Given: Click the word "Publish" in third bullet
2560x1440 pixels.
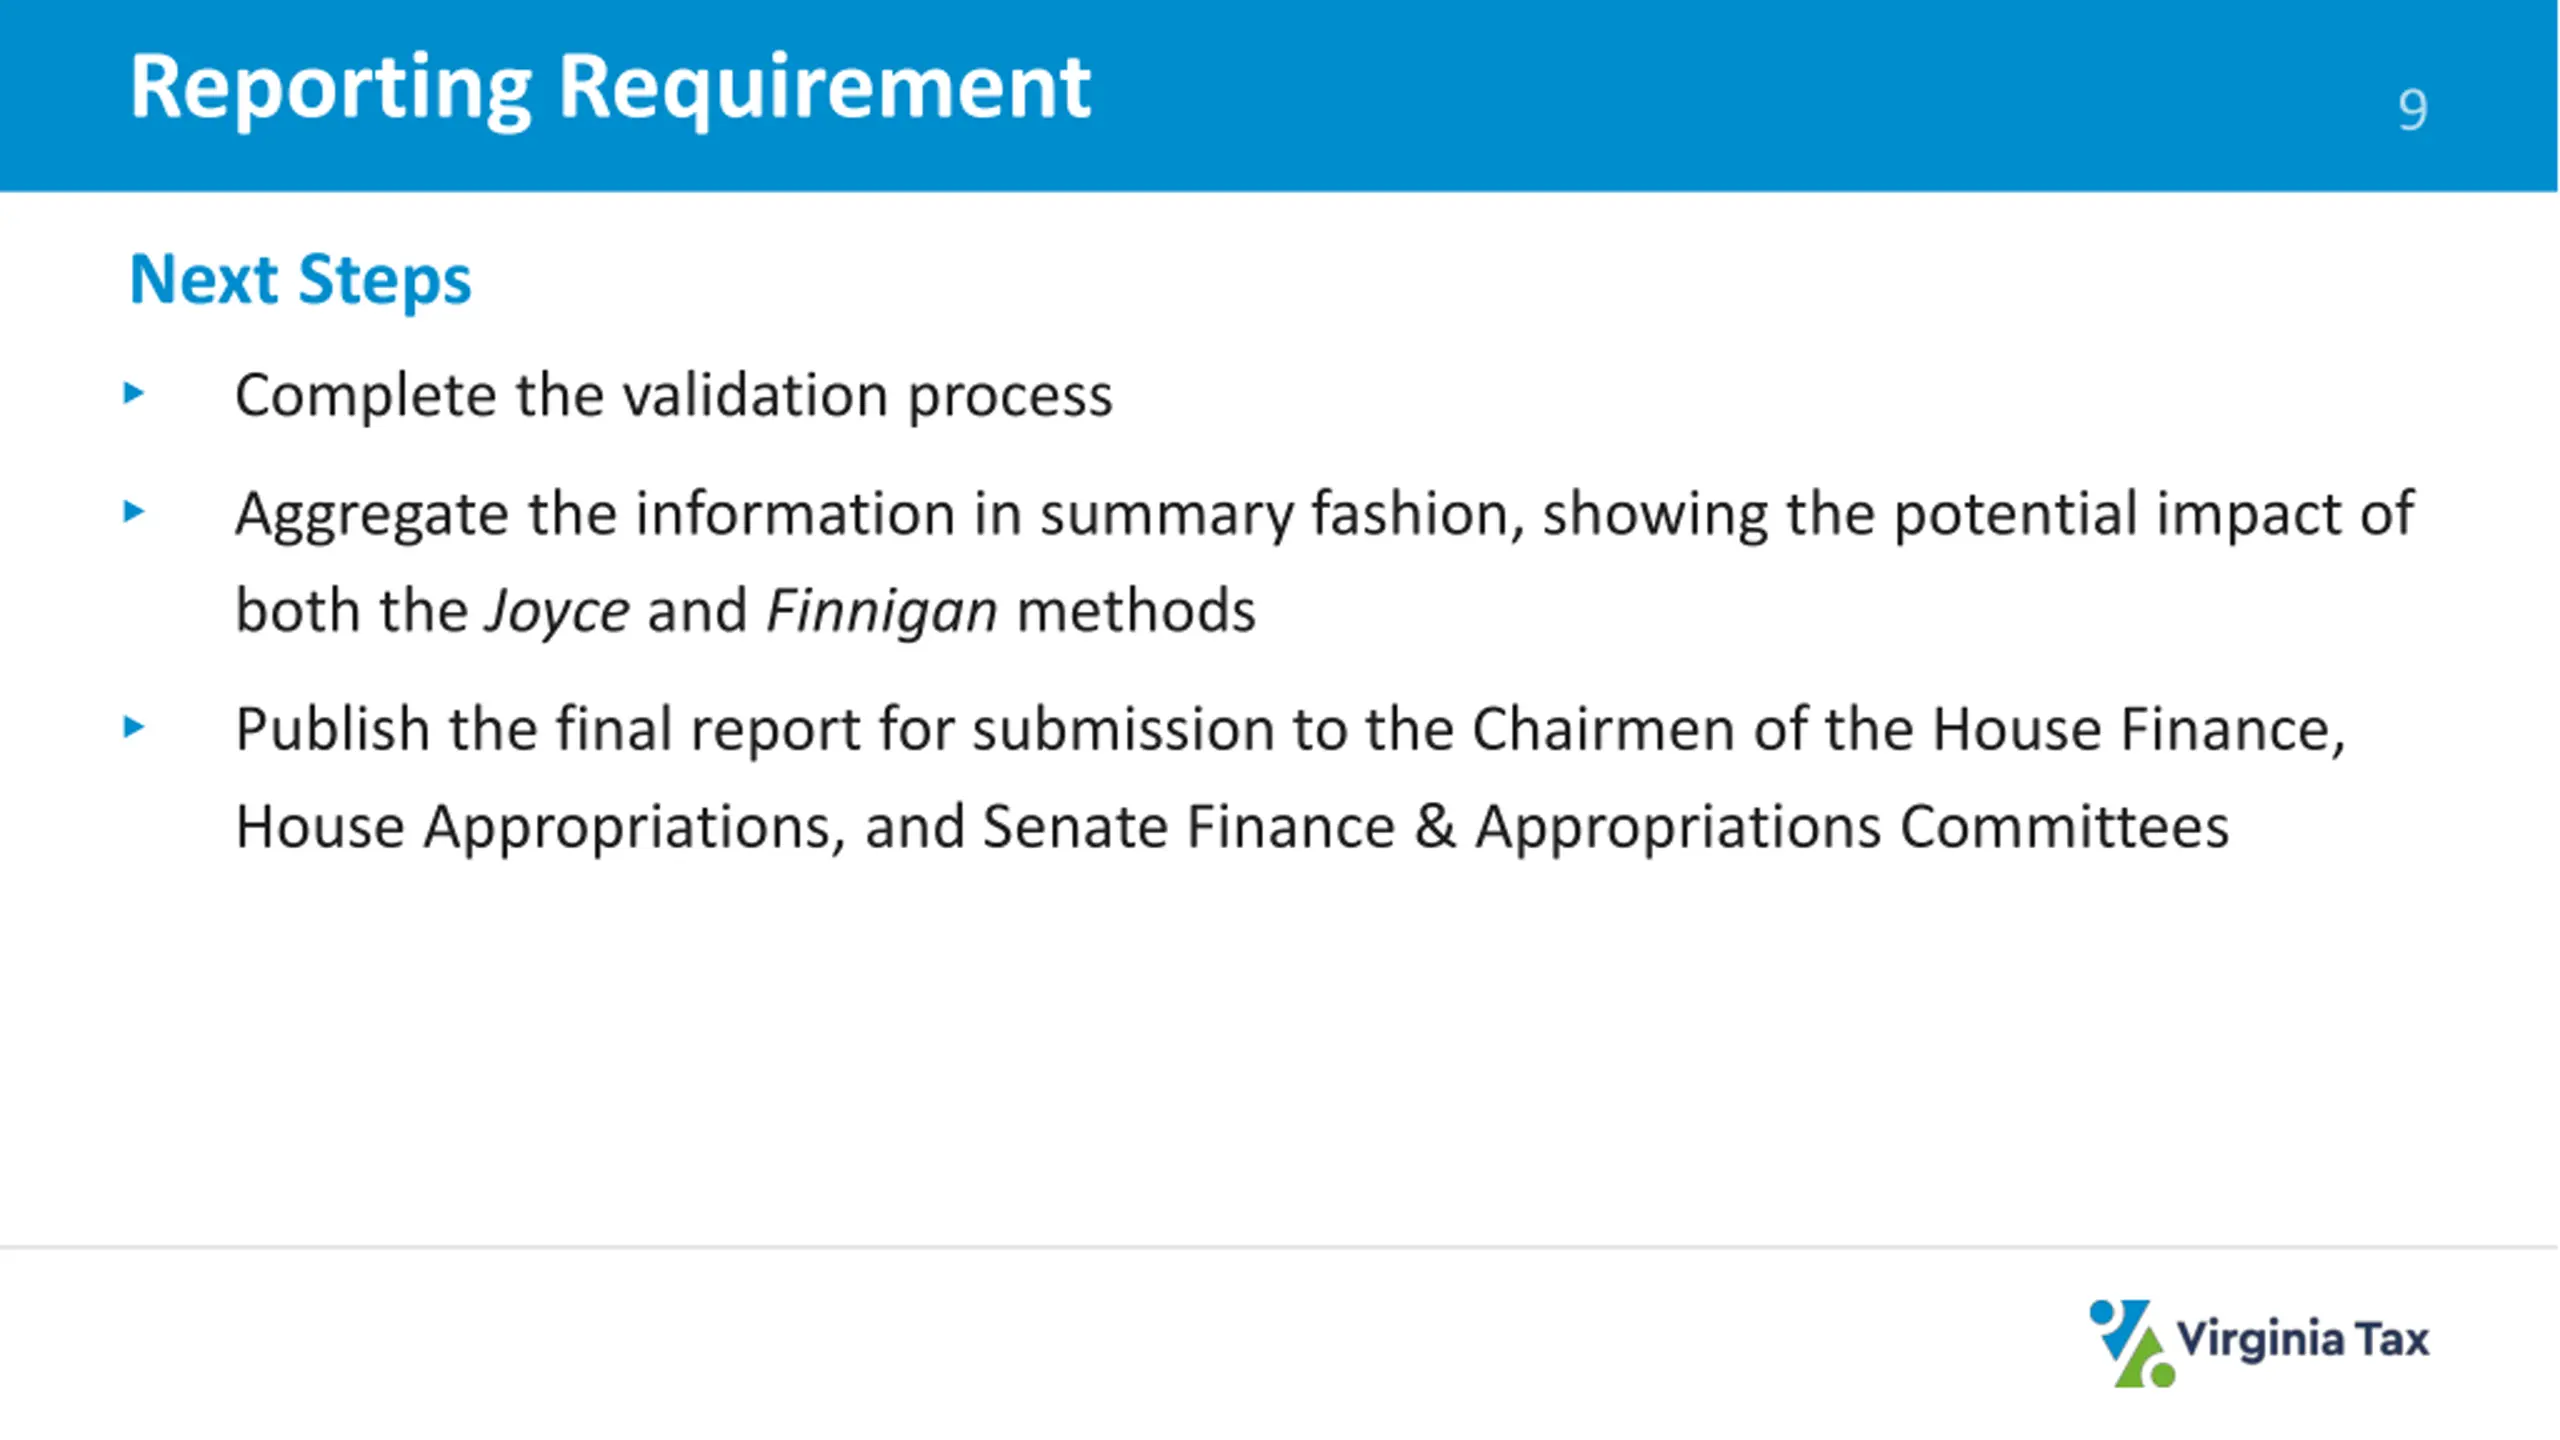Looking at the screenshot, I should coord(333,728).
